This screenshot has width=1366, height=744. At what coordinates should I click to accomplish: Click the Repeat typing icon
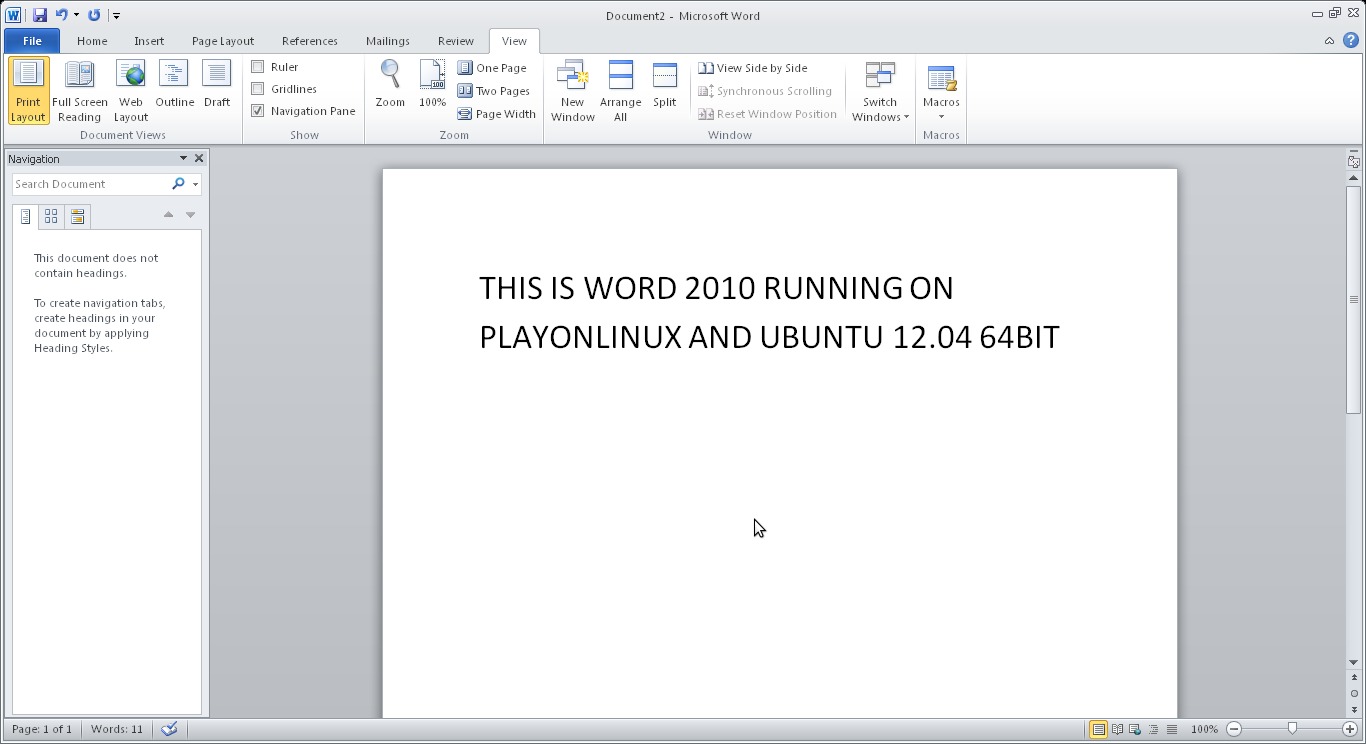[94, 15]
